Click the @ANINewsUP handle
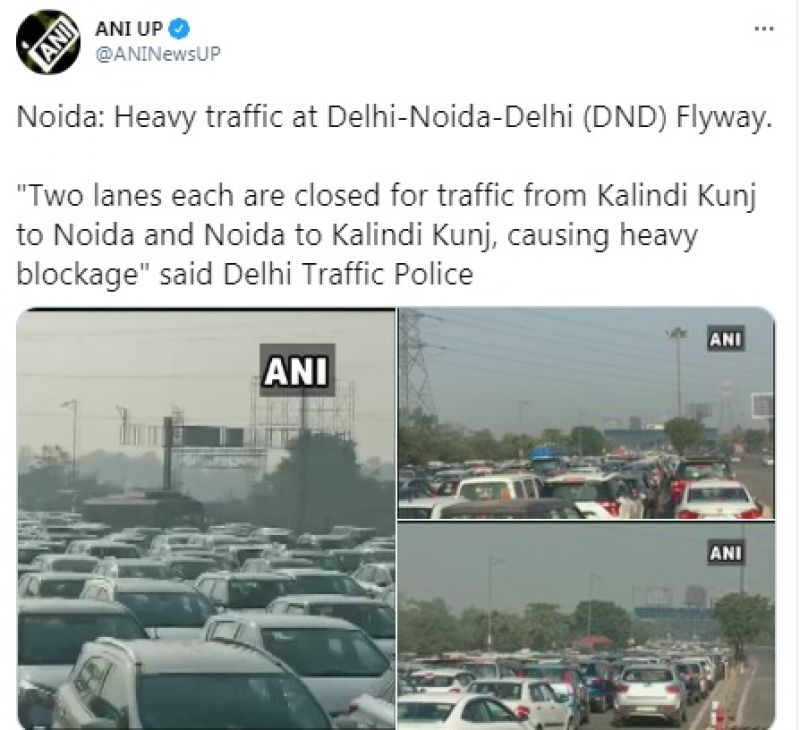This screenshot has height=730, width=800. point(158,54)
